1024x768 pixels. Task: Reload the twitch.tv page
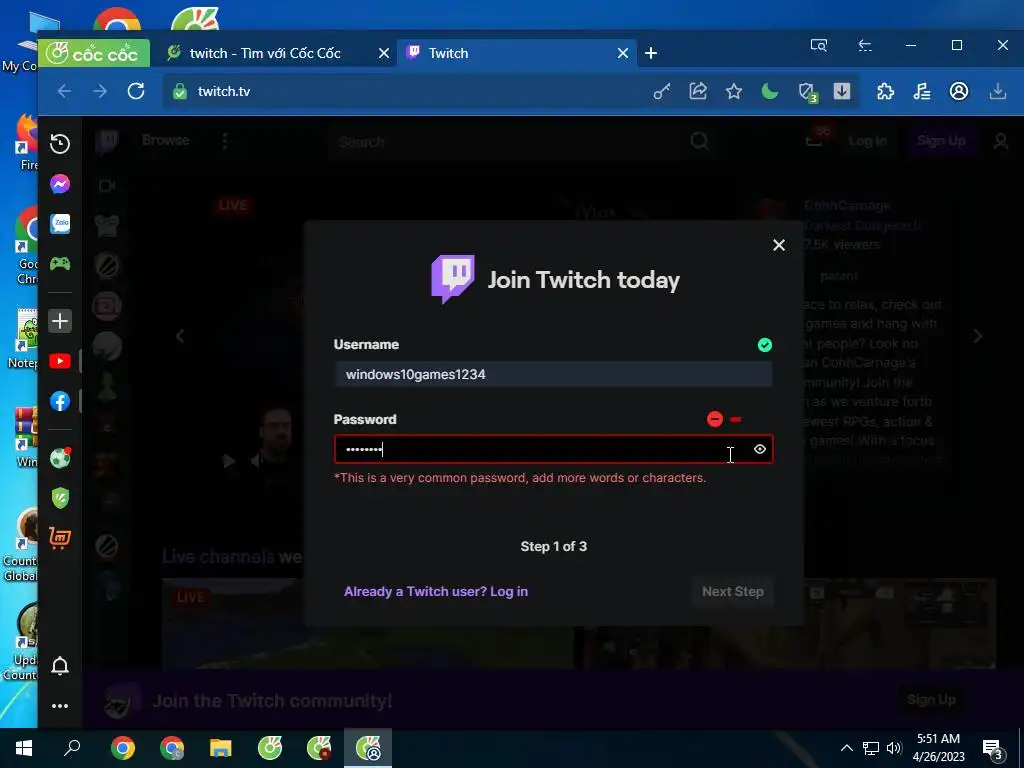pyautogui.click(x=136, y=91)
